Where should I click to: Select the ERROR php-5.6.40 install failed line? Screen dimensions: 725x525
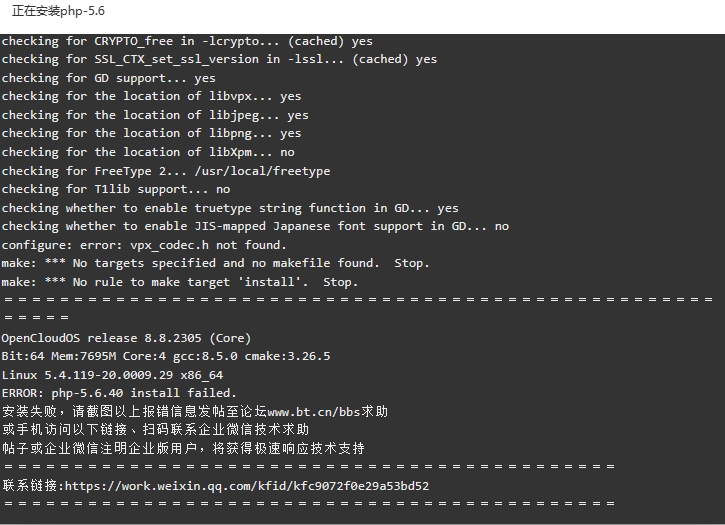119,393
